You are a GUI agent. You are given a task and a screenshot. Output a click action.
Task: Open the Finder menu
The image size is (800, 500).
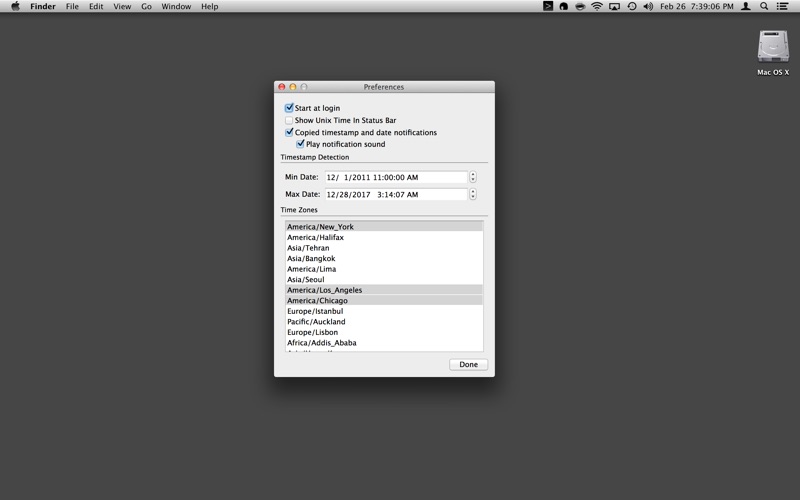point(43,6)
